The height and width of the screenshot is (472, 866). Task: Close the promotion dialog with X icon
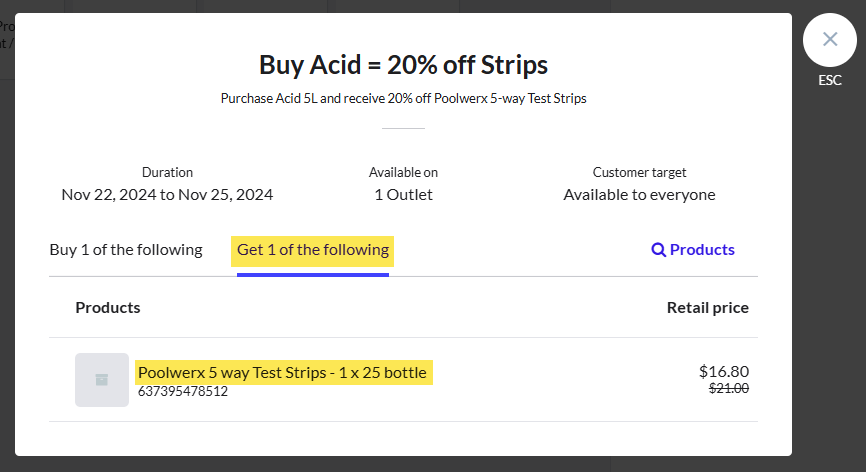click(830, 40)
